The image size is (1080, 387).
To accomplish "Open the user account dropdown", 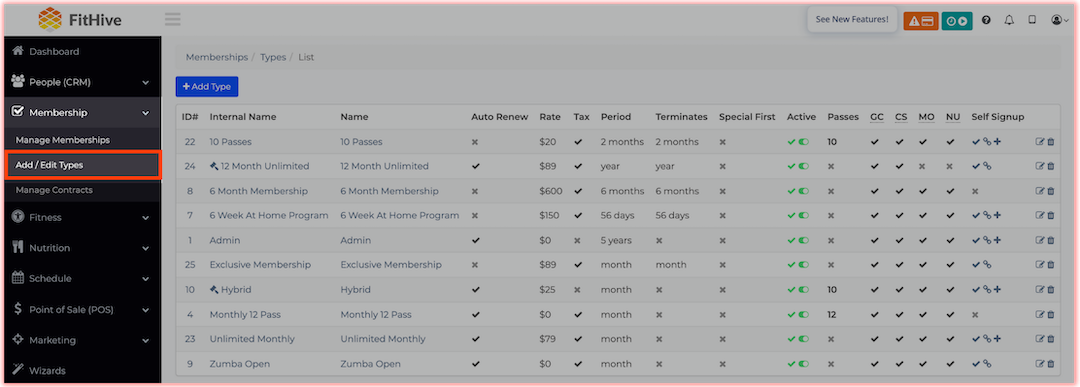I will click(x=1060, y=21).
